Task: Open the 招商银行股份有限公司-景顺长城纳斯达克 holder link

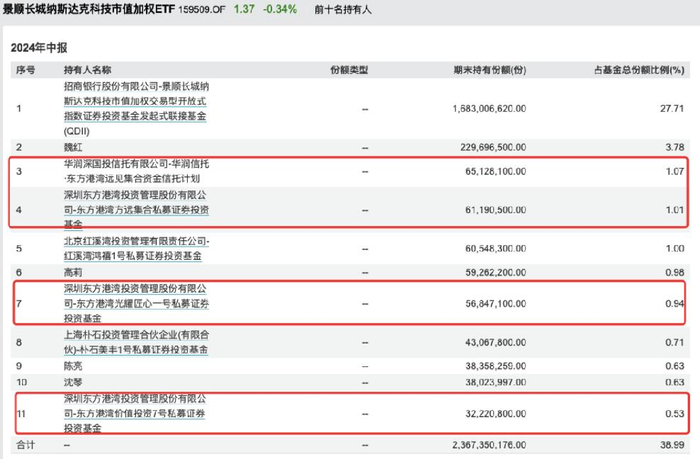Action: tap(136, 108)
